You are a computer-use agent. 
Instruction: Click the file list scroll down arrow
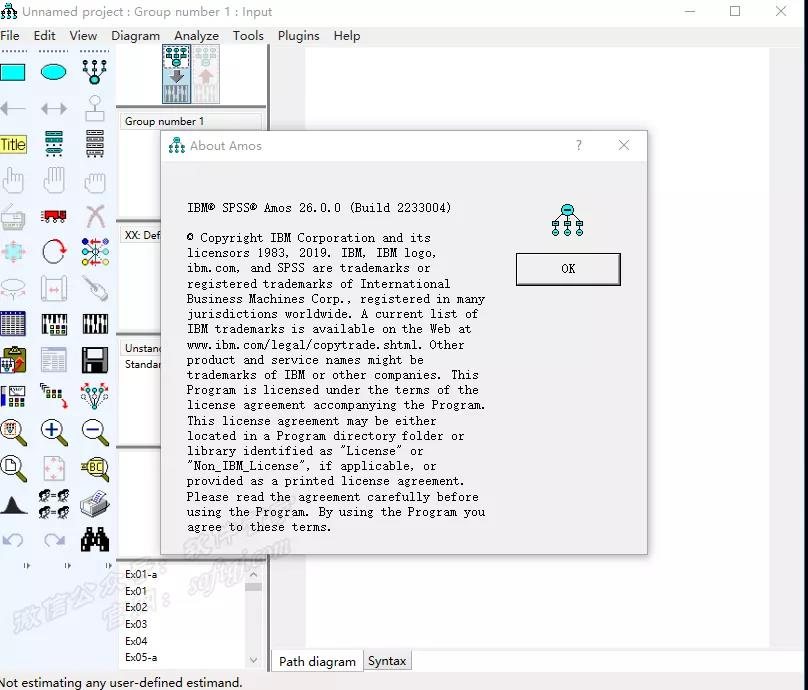click(x=254, y=660)
